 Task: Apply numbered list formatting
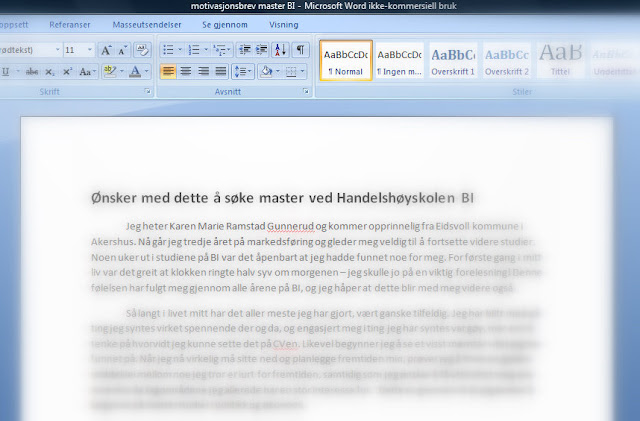pyautogui.click(x=193, y=50)
